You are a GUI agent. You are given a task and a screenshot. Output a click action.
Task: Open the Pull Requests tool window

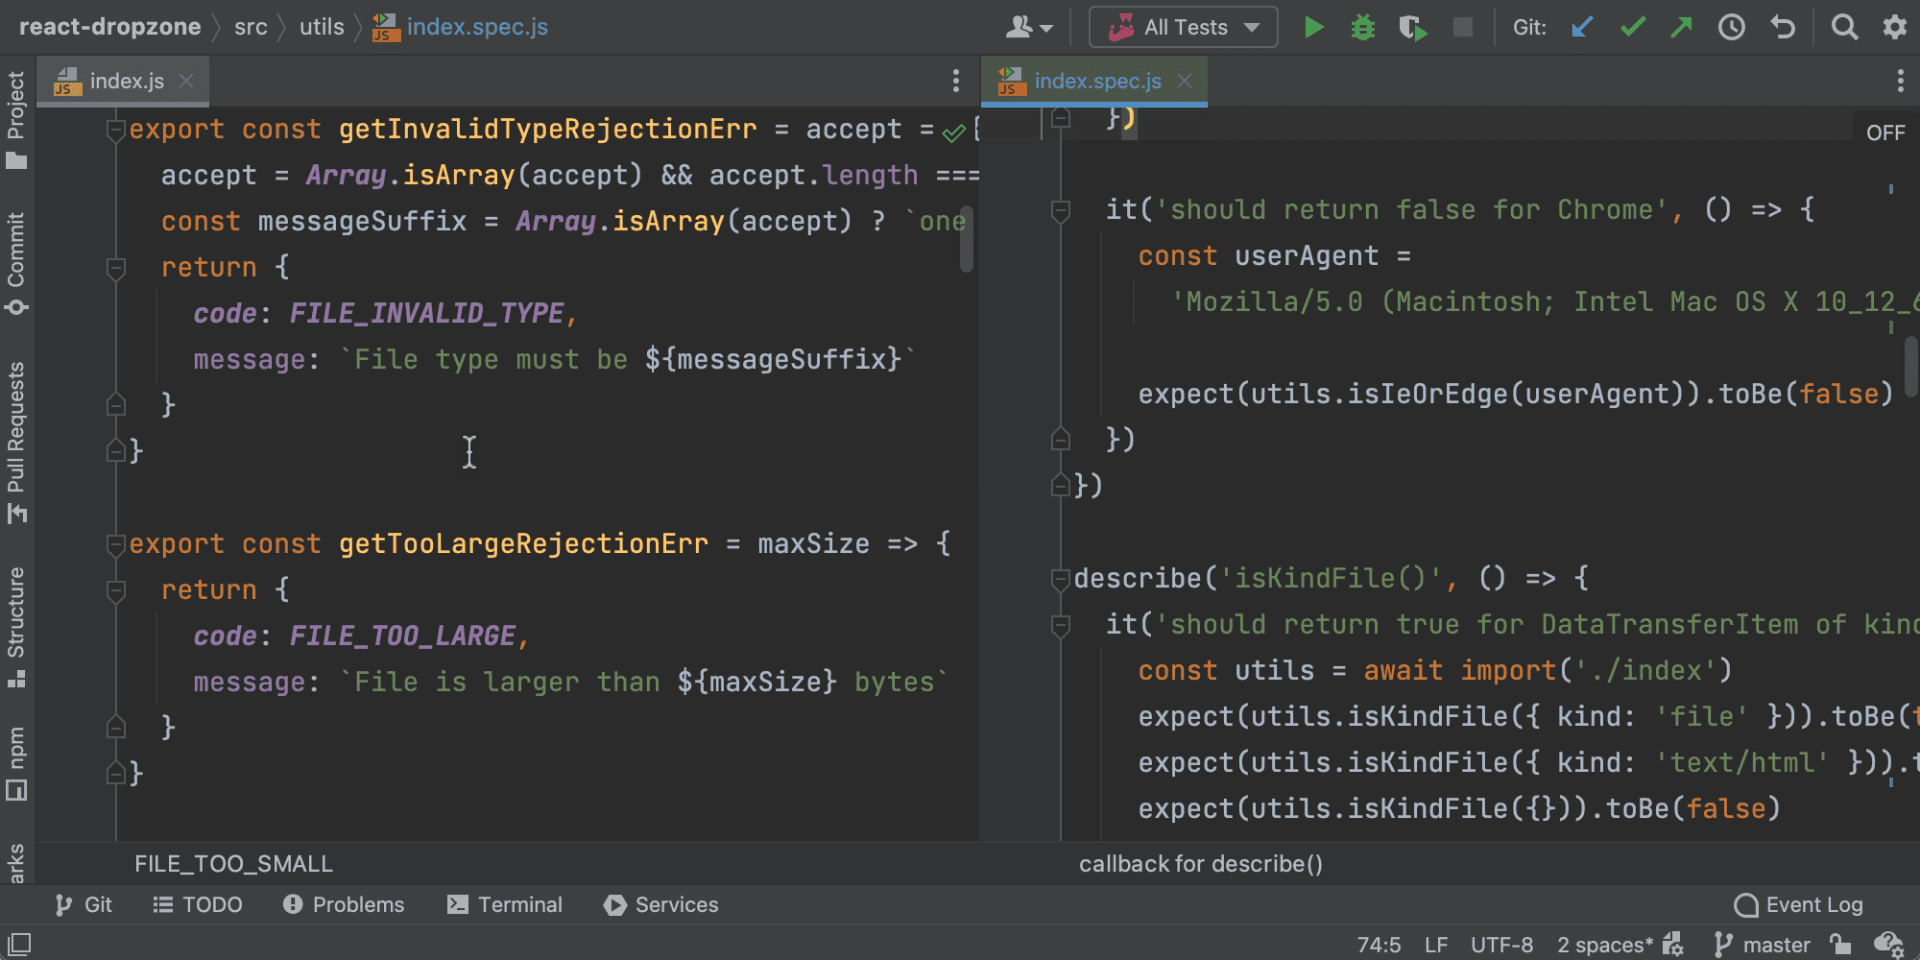click(16, 443)
